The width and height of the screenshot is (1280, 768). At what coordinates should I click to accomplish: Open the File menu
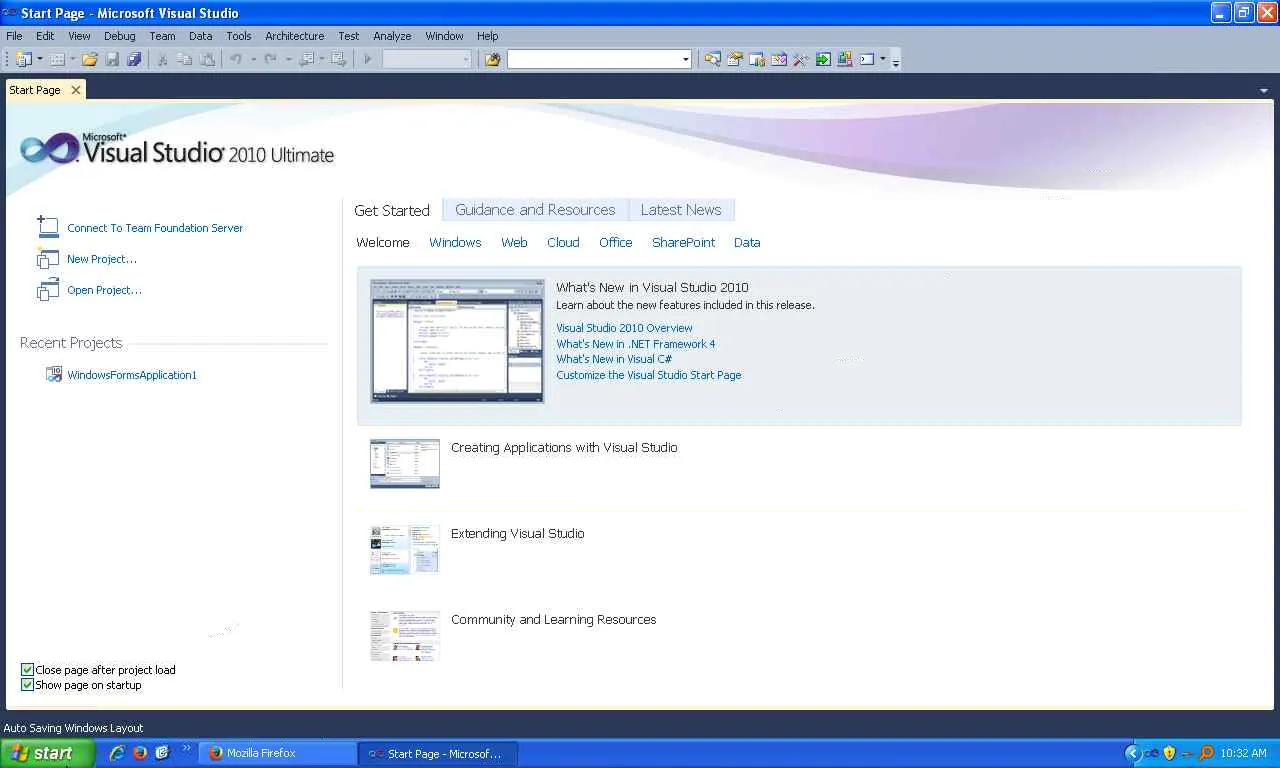coord(14,36)
